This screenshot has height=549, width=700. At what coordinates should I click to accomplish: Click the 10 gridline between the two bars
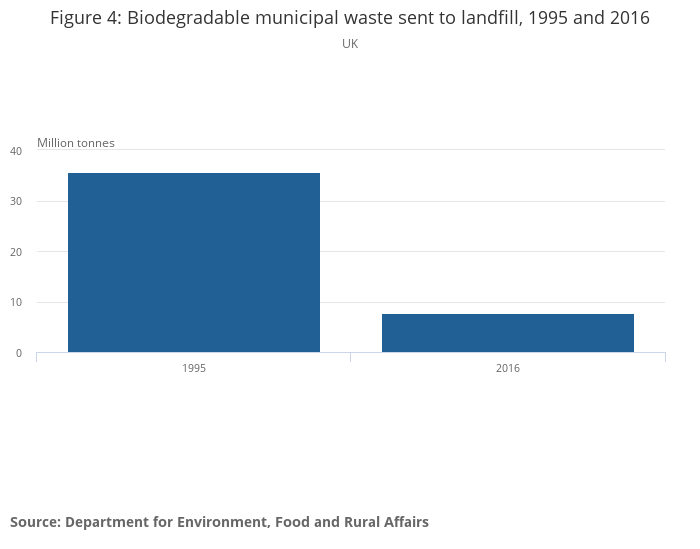pos(350,302)
